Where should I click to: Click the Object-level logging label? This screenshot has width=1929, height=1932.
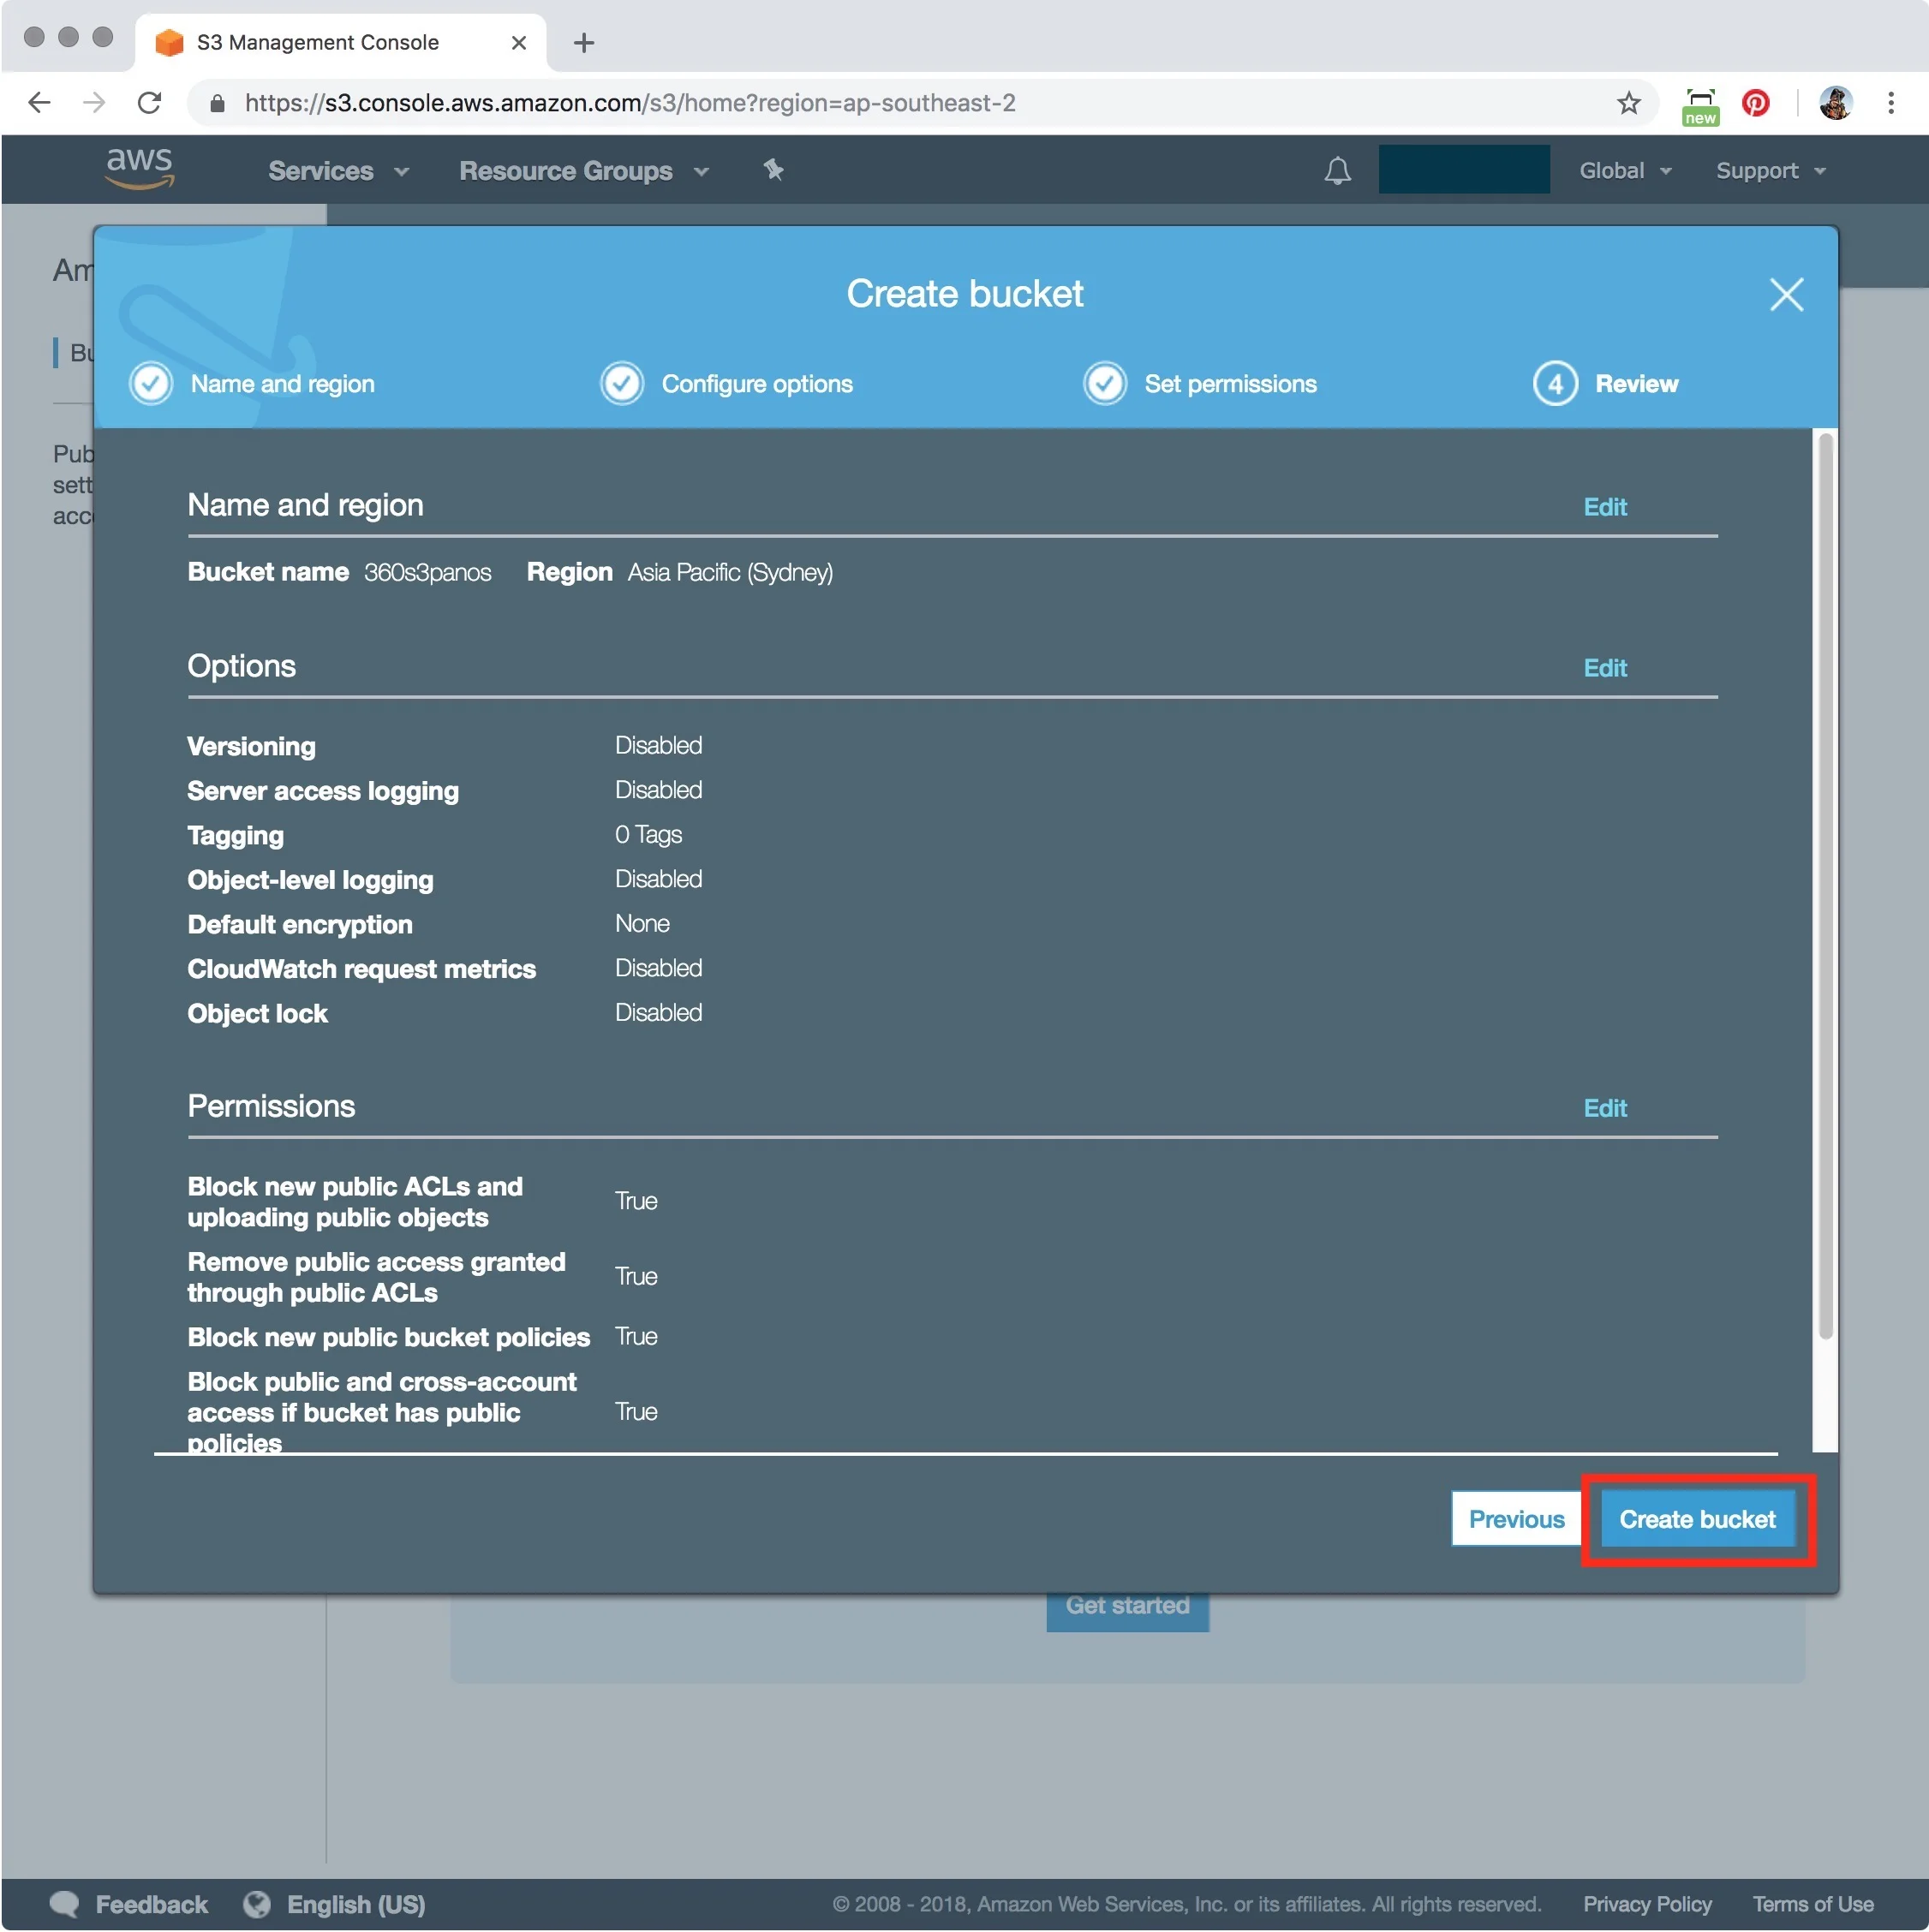tap(310, 880)
